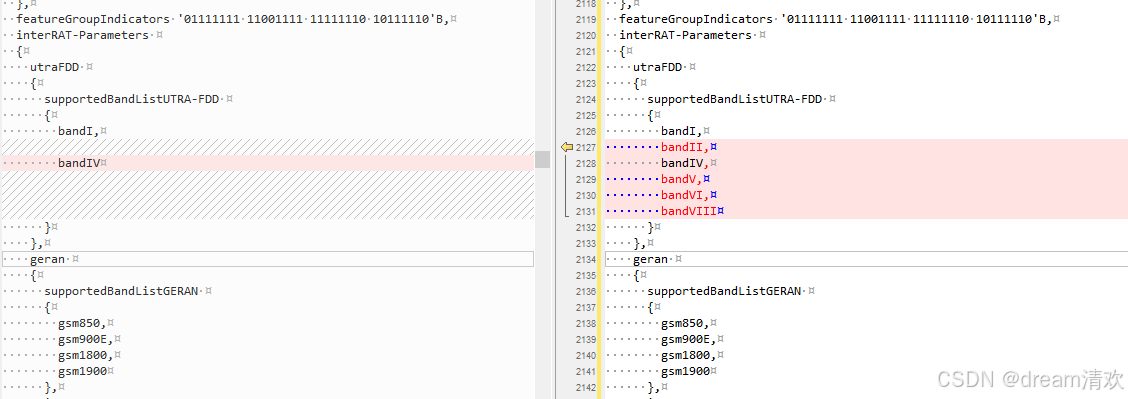
Task: Click line number 2136 in the gutter
Action: click(x=587, y=291)
